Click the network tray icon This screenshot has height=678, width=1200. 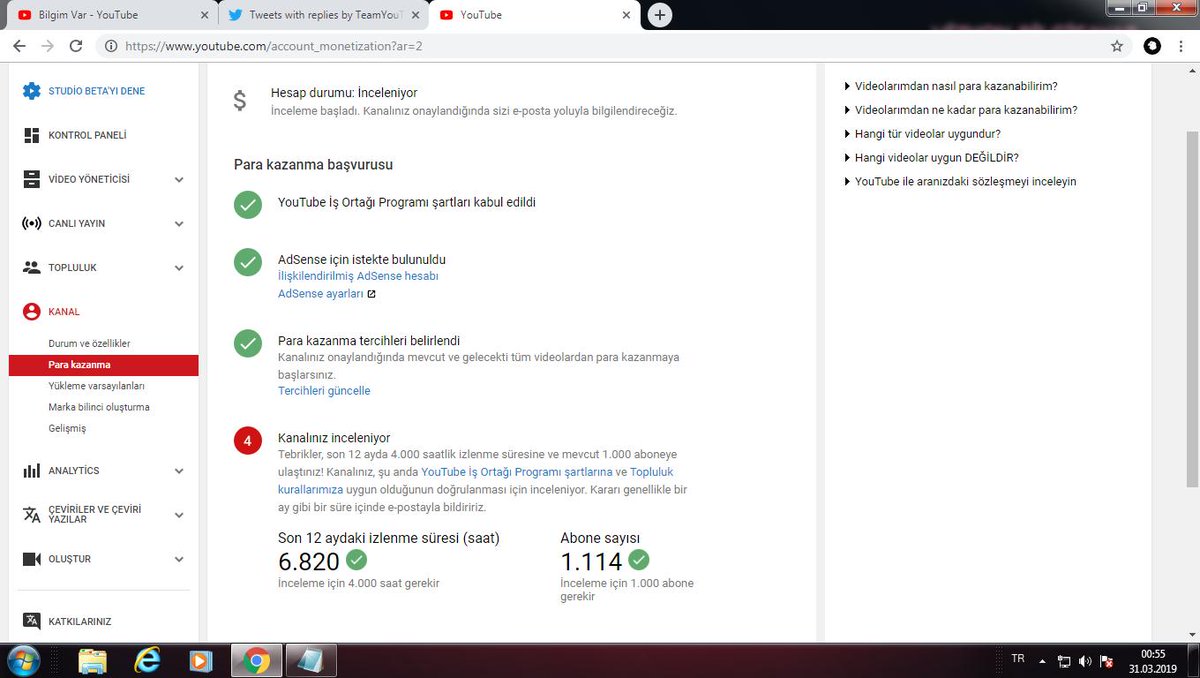(x=1065, y=661)
